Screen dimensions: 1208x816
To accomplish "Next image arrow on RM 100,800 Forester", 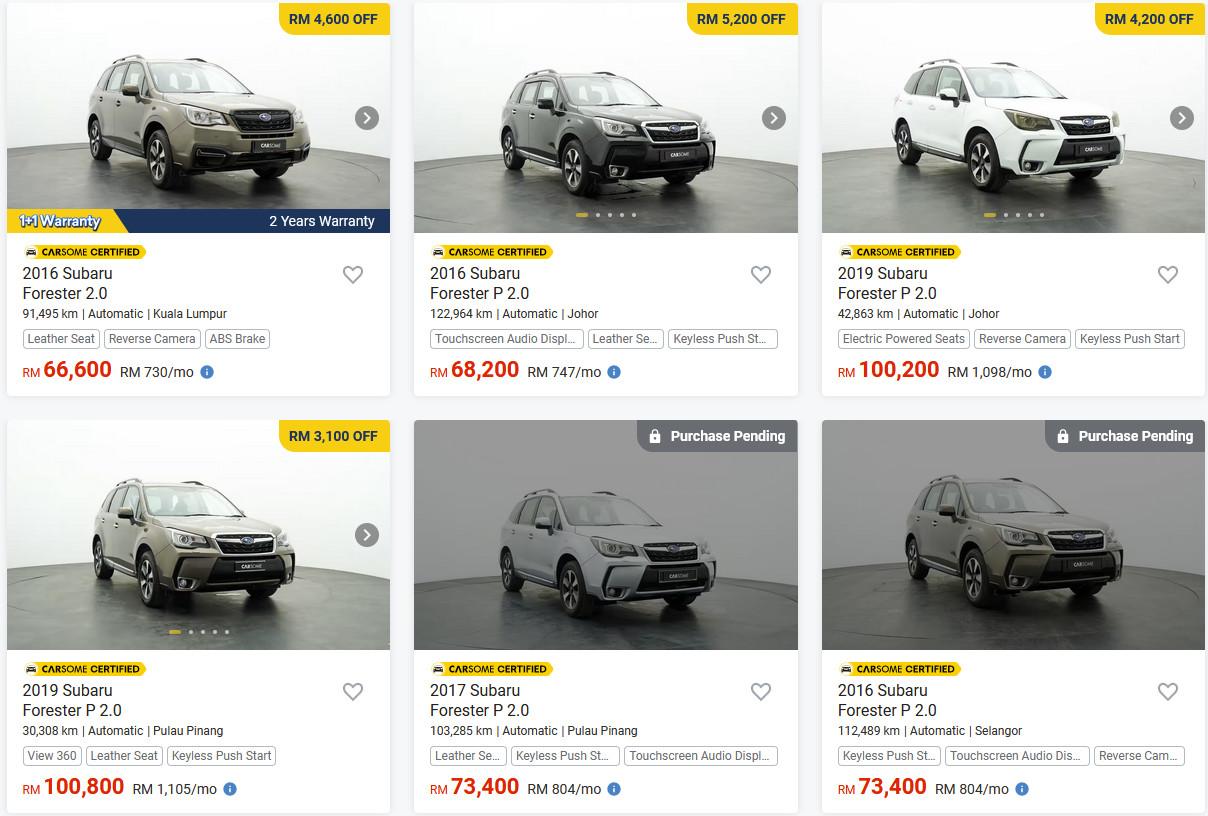I will pyautogui.click(x=367, y=535).
